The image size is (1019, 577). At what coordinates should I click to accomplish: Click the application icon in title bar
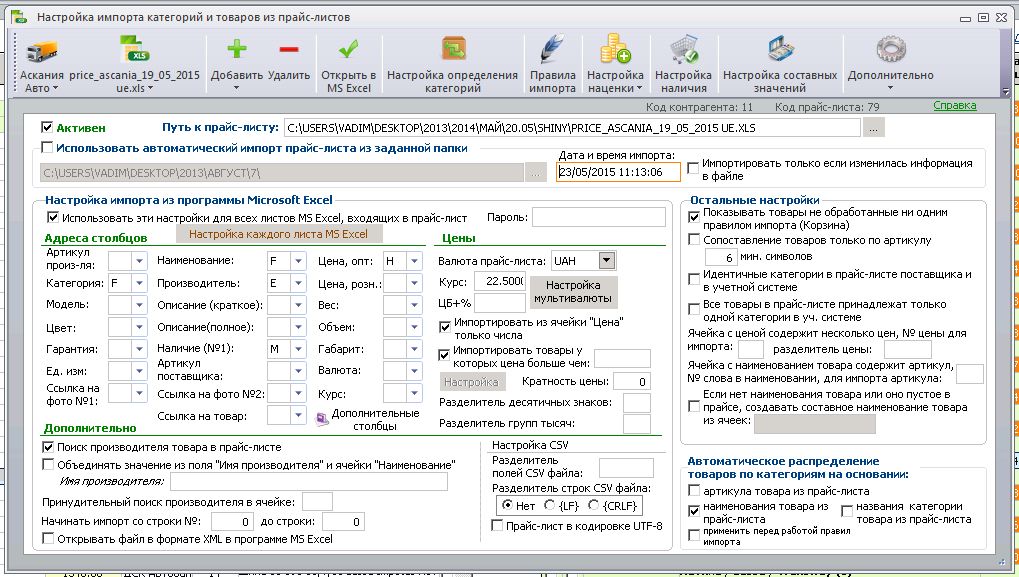(x=19, y=17)
